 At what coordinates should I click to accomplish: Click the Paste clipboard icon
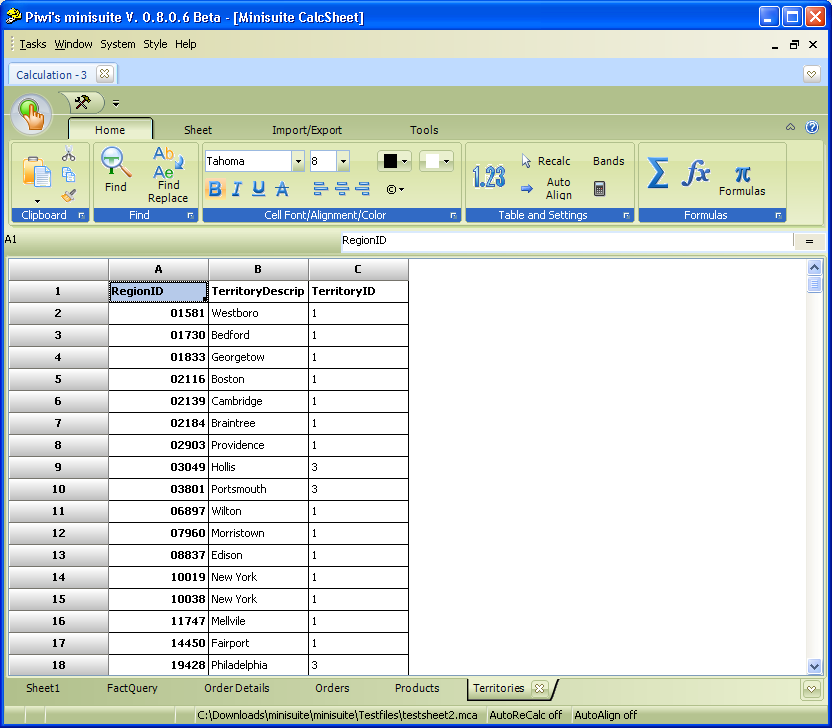click(x=37, y=172)
